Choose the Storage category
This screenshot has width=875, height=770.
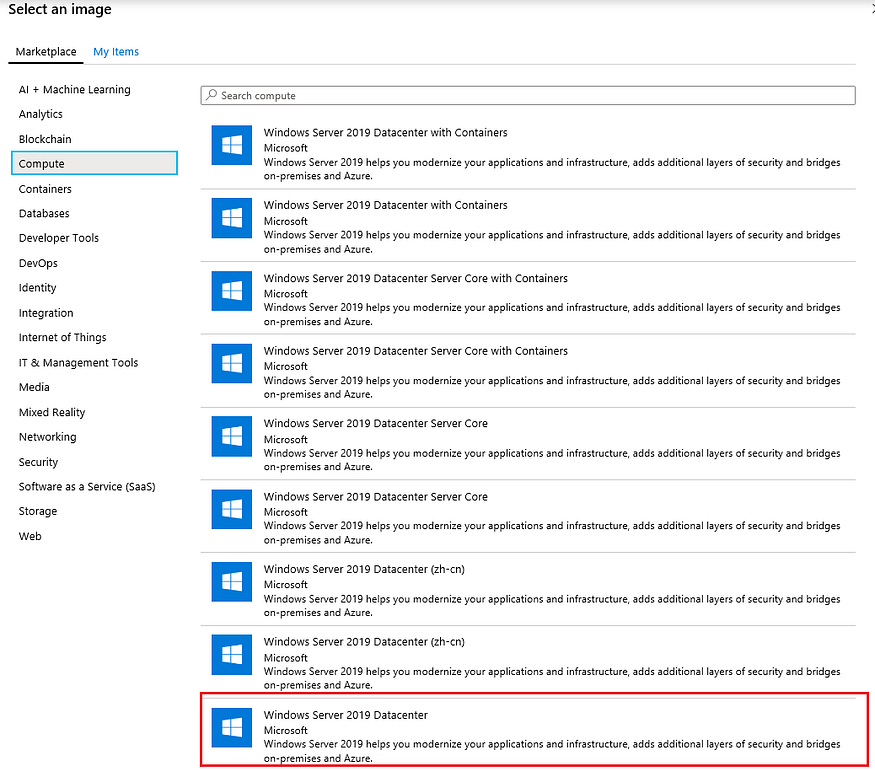[x=37, y=511]
